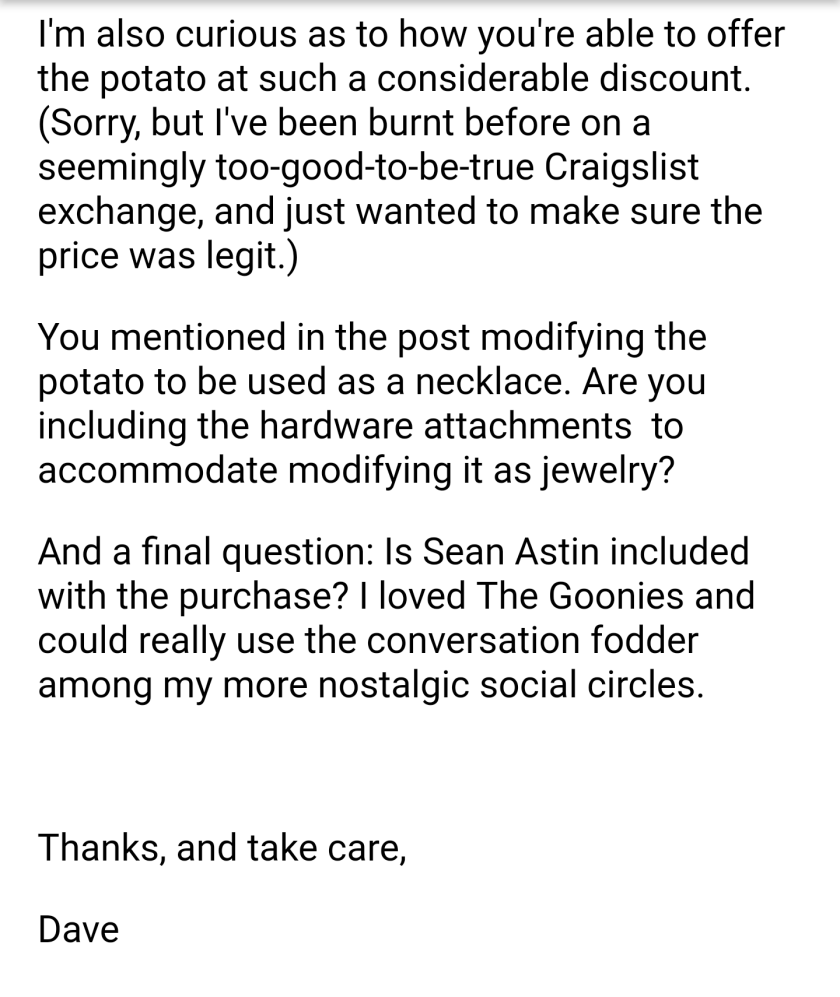Click the word "Craigslist" in the message
This screenshot has width=840, height=997.
(x=622, y=167)
